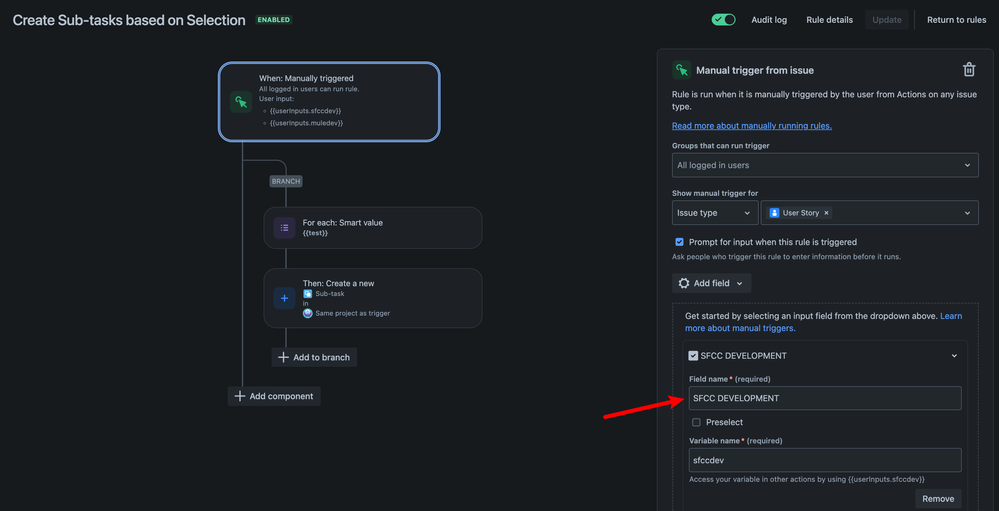
Task: Enable the Preselect checkbox
Action: (696, 422)
